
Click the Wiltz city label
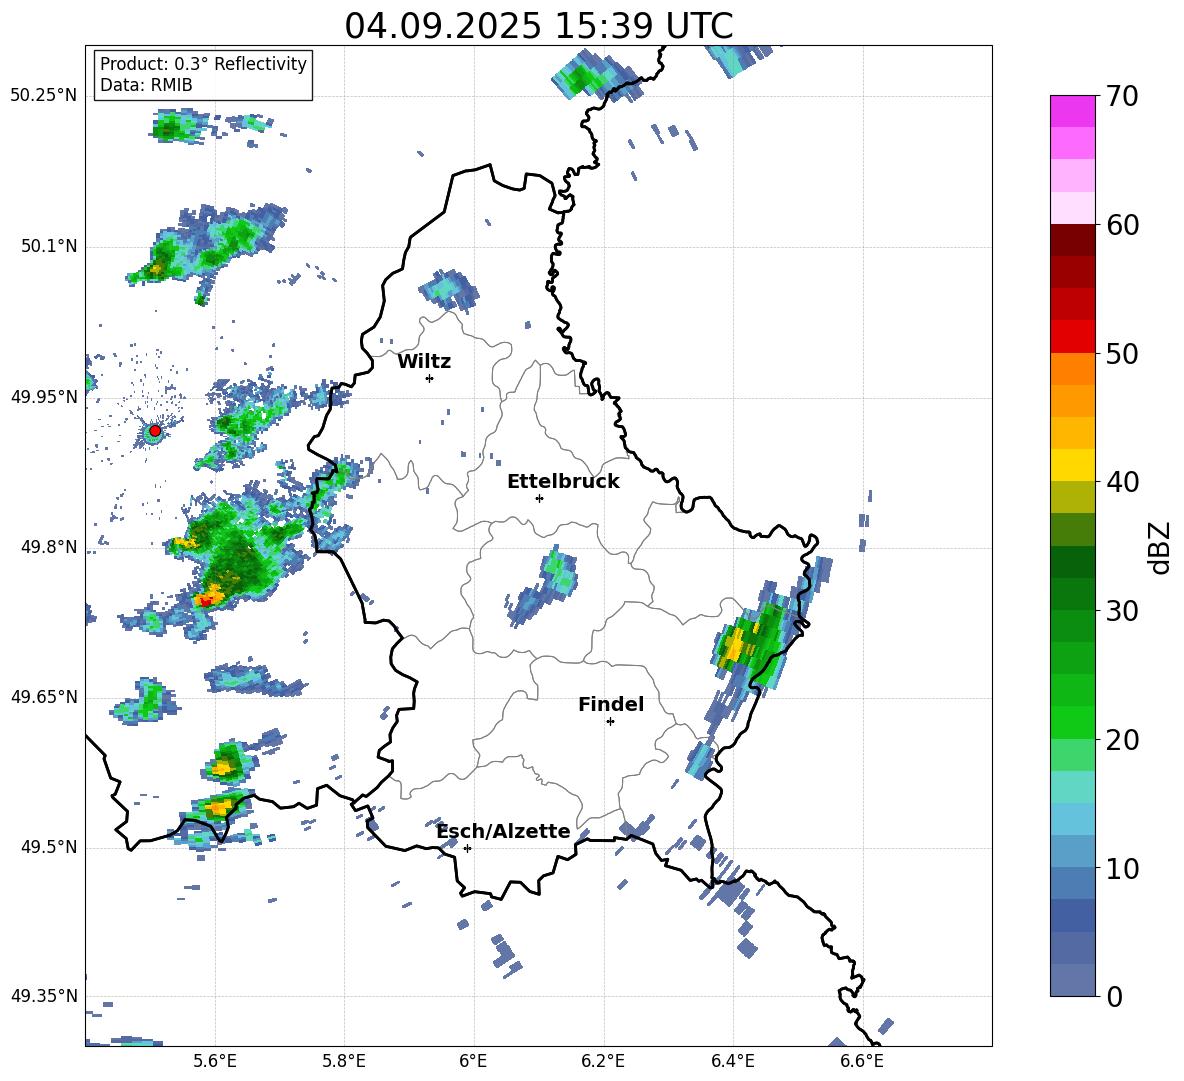[x=424, y=362]
